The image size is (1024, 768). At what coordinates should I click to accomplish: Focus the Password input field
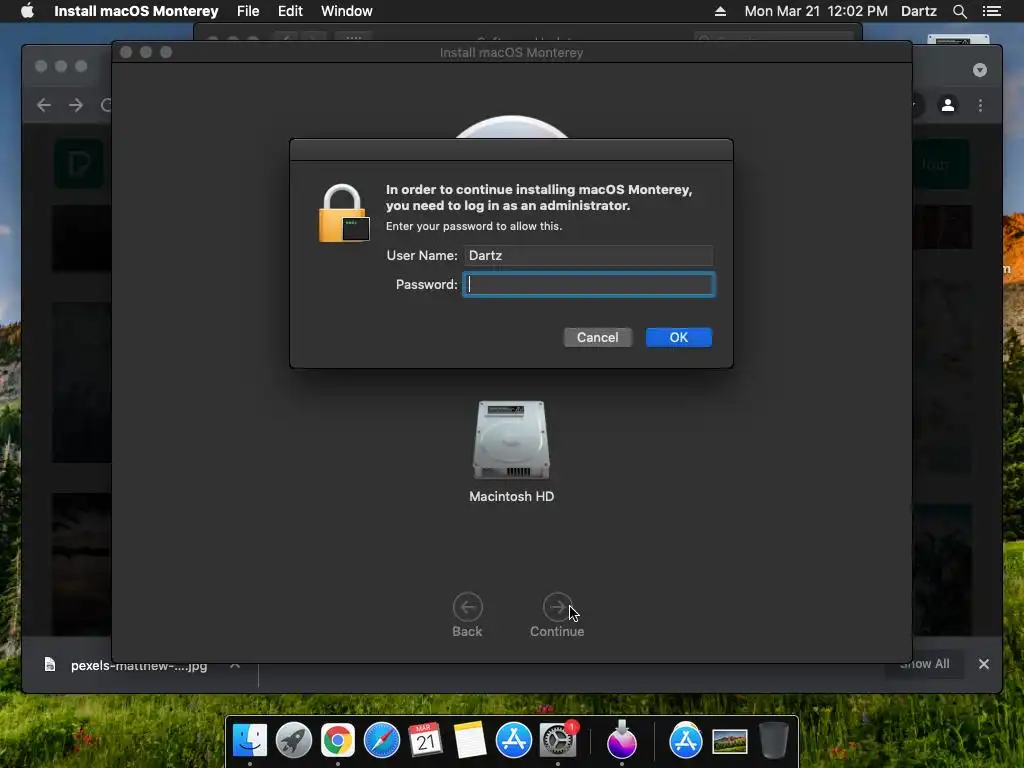pyautogui.click(x=588, y=284)
